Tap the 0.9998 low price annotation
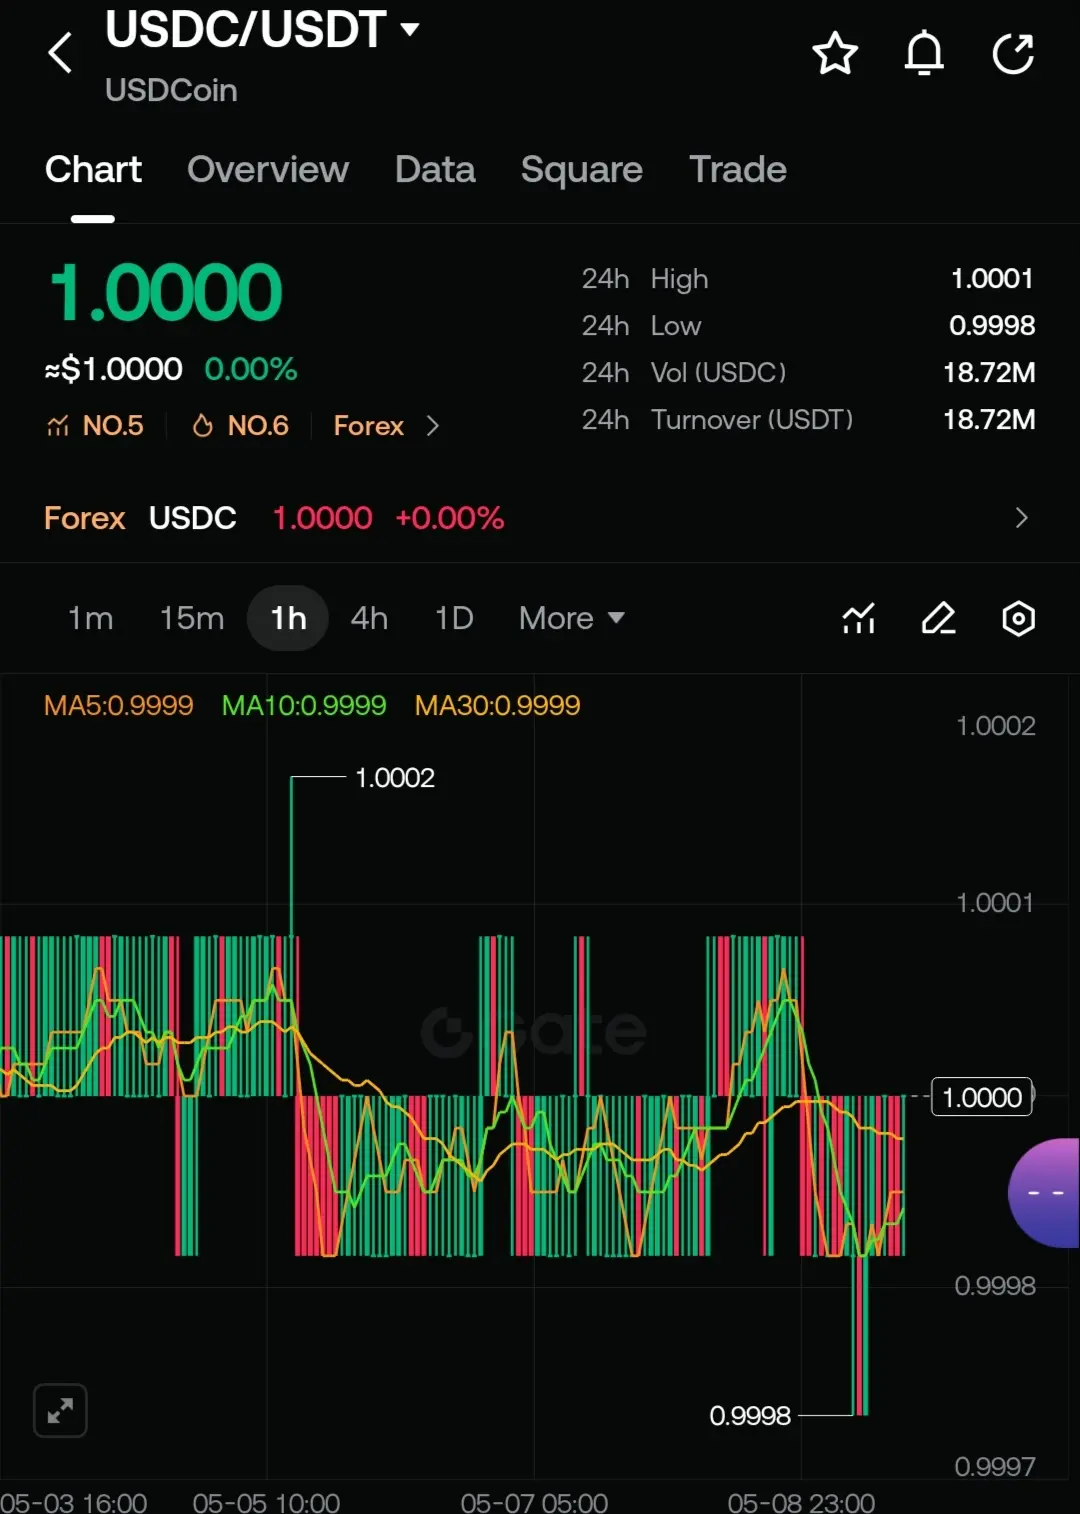 click(750, 1416)
